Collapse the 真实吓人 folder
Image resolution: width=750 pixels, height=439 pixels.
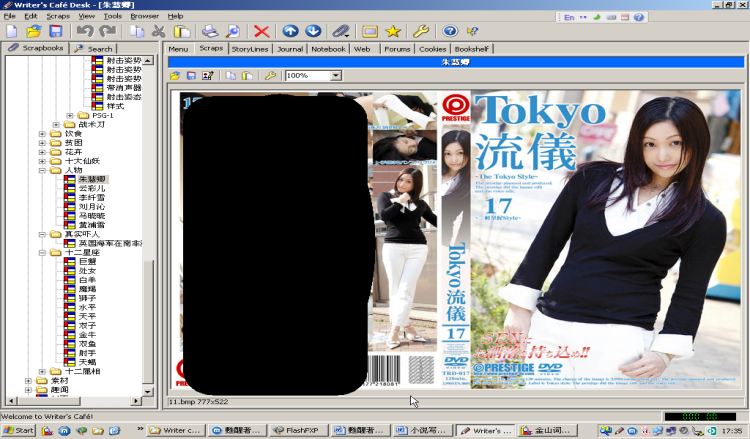[42, 234]
